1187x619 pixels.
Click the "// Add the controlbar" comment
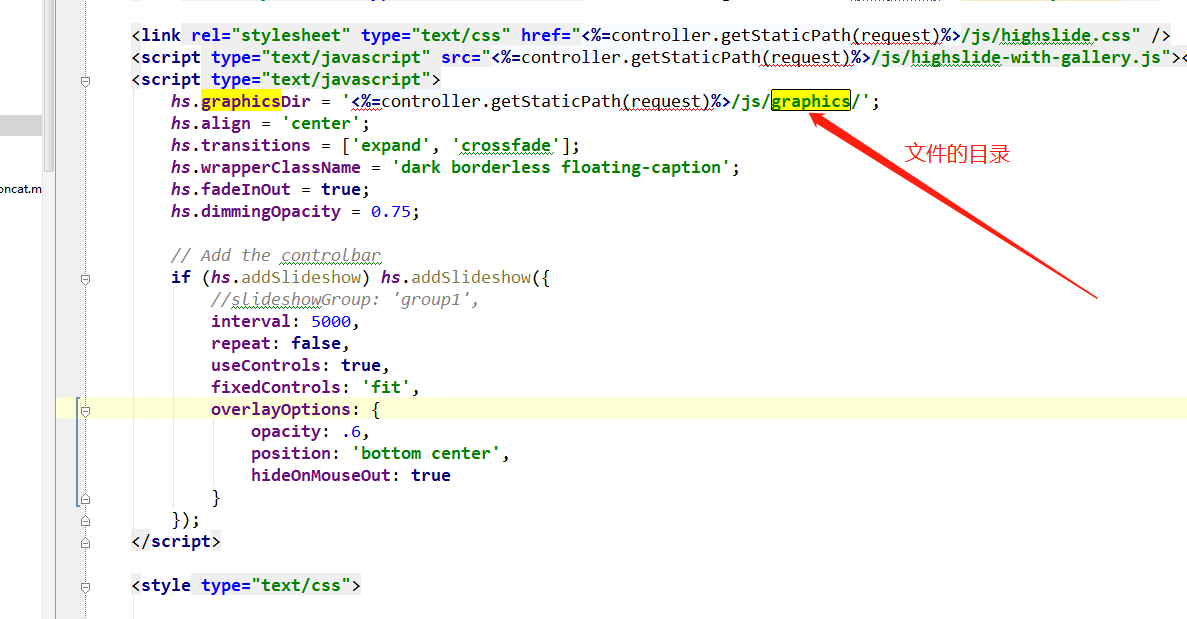tap(276, 255)
